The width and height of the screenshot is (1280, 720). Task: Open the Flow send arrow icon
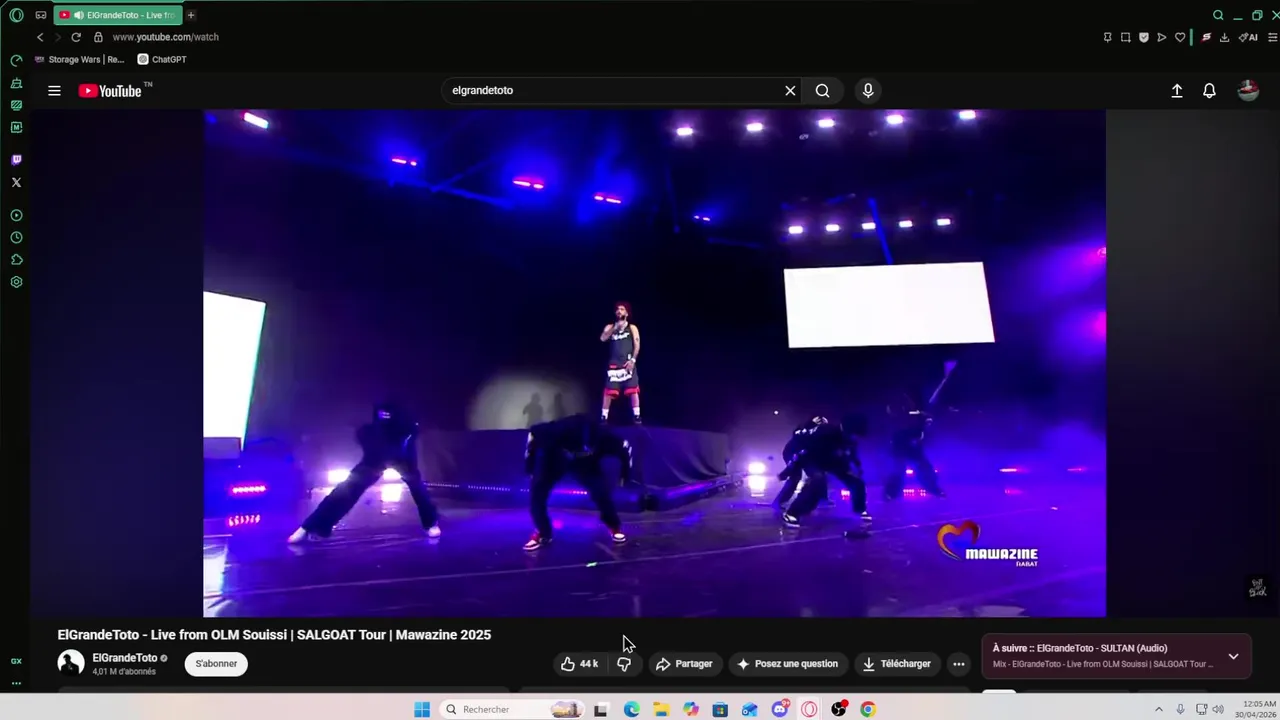(x=1161, y=37)
